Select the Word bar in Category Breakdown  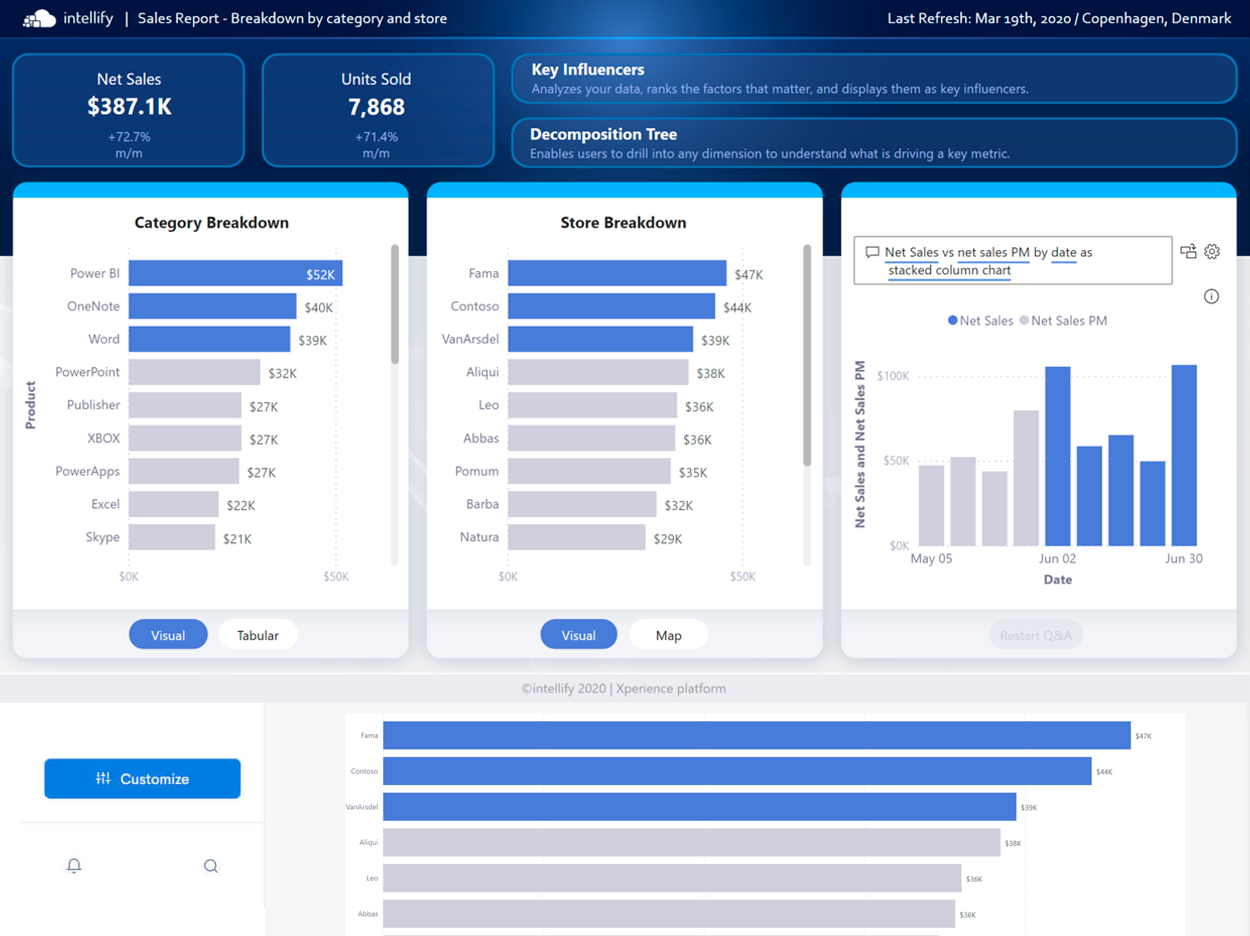coord(210,339)
